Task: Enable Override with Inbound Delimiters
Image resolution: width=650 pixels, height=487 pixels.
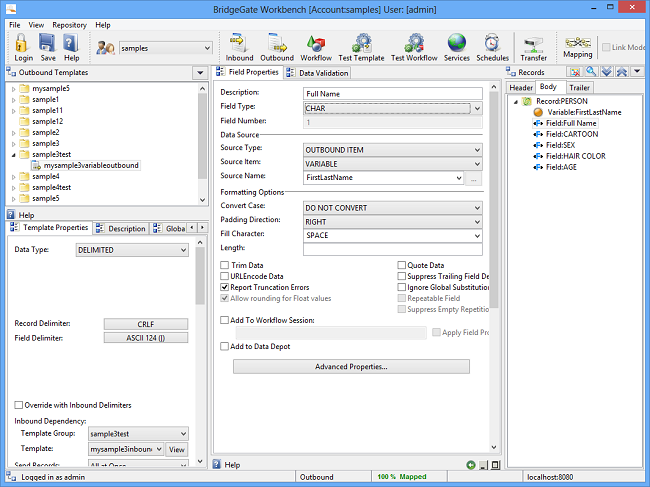Action: [x=19, y=405]
